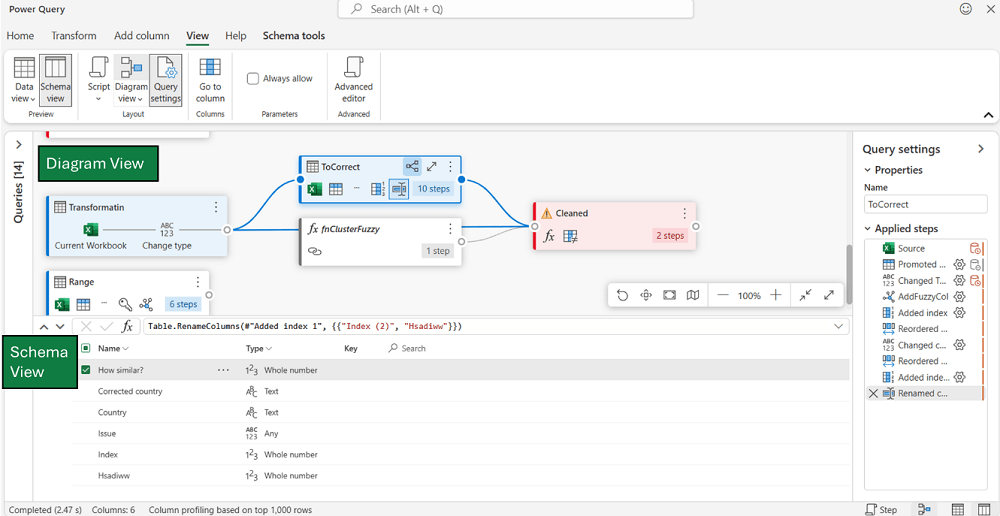Open the Type column filter dropdown
Screen dimensions: 1000x516
pos(268,348)
